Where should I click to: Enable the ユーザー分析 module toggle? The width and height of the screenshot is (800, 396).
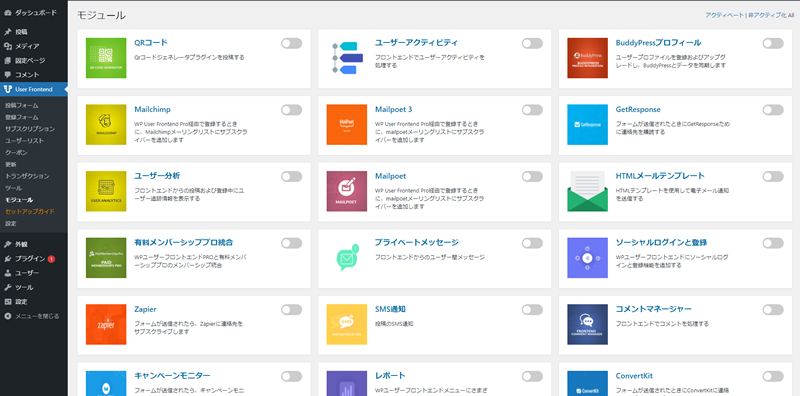tap(291, 177)
